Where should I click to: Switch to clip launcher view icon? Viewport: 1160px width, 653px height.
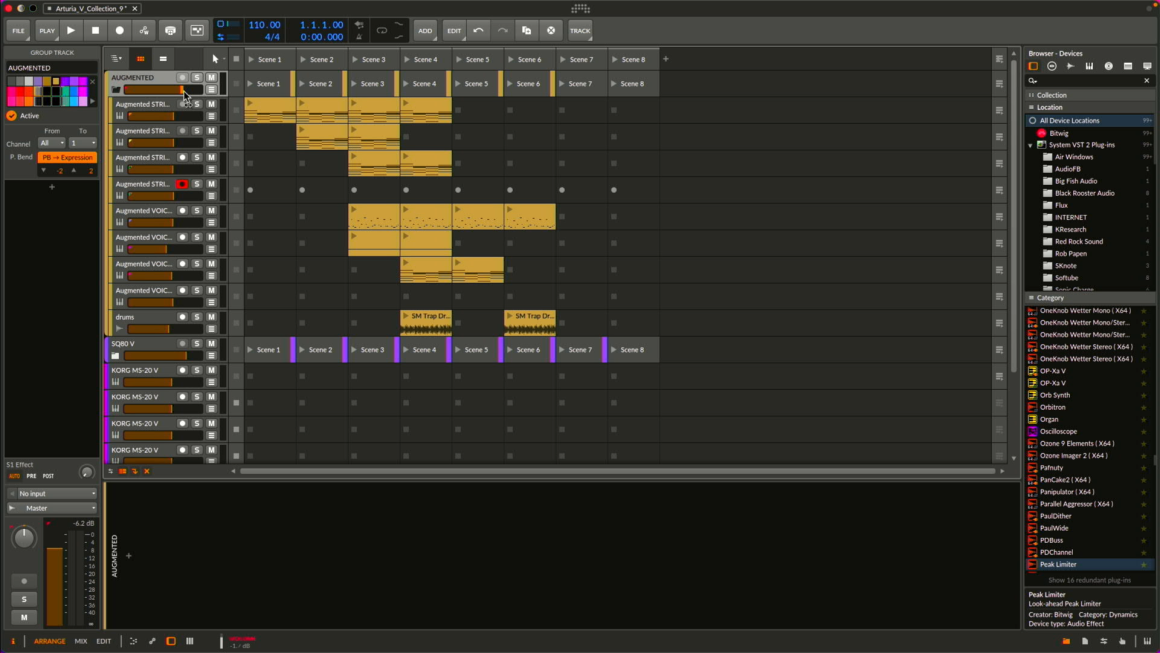140,59
